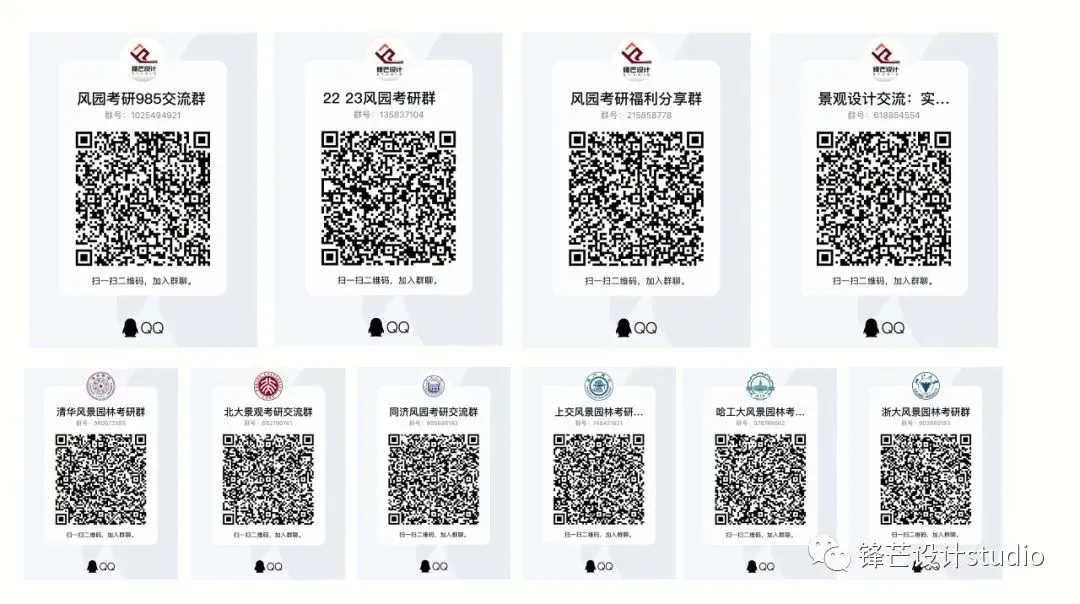1080x604 pixels.
Task: Click the 哈工大风景园林考研 QR code
Action: tap(760, 479)
